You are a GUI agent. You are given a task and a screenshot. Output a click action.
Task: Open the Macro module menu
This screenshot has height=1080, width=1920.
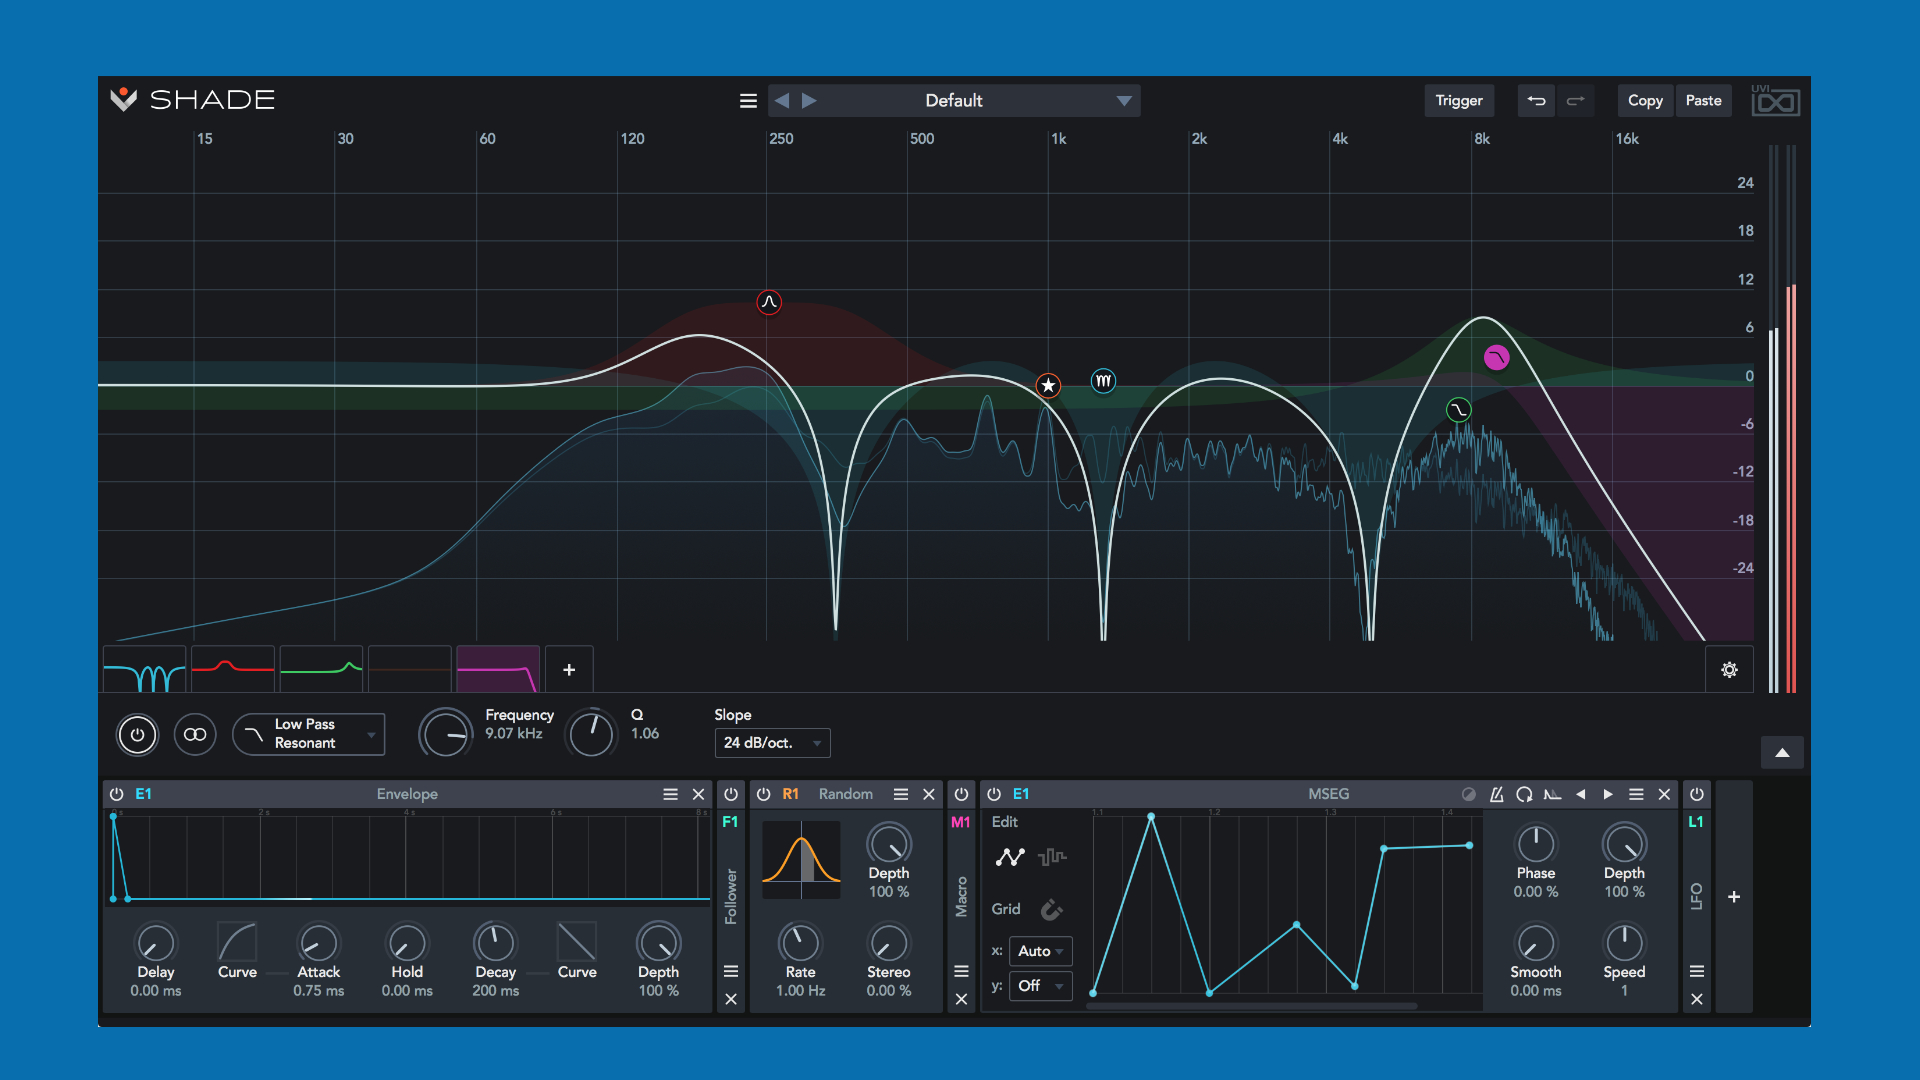point(961,971)
